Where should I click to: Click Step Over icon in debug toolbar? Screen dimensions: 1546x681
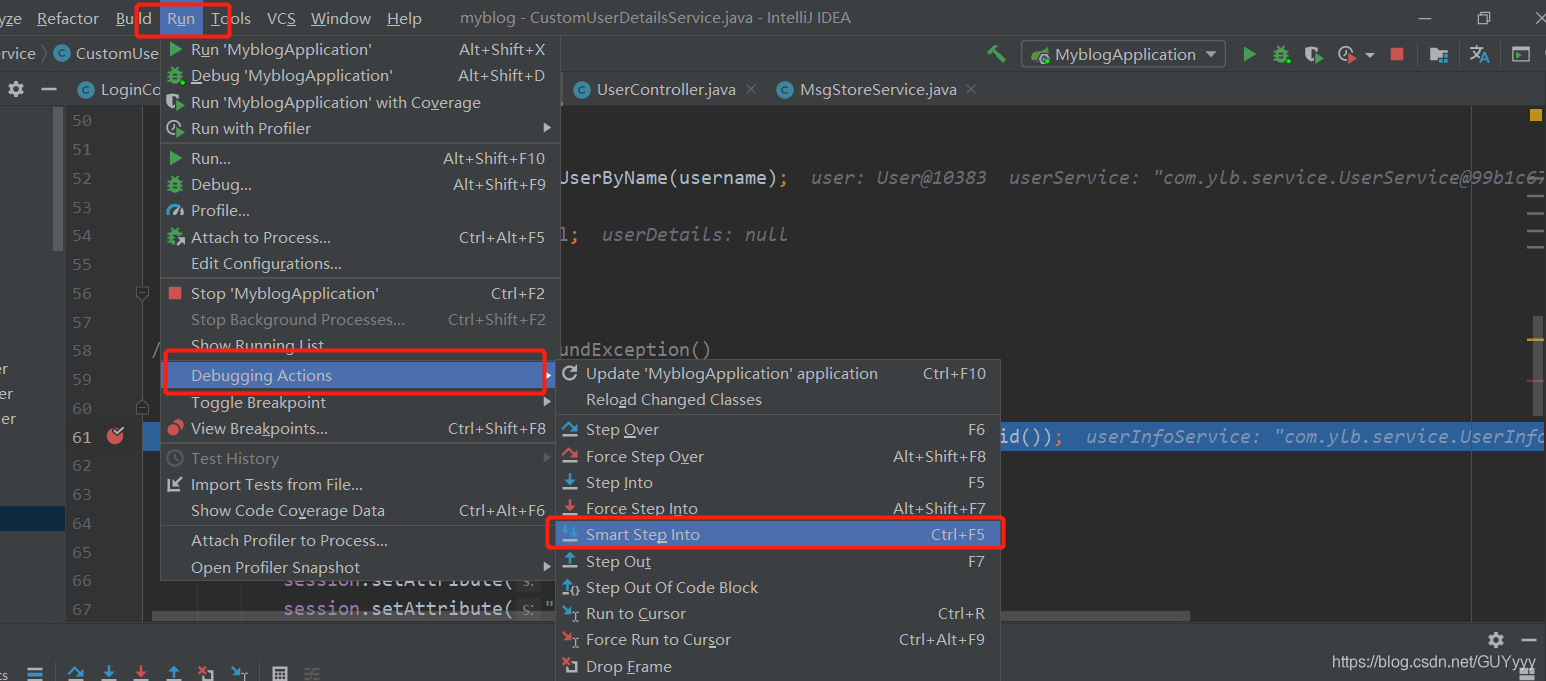click(x=76, y=673)
